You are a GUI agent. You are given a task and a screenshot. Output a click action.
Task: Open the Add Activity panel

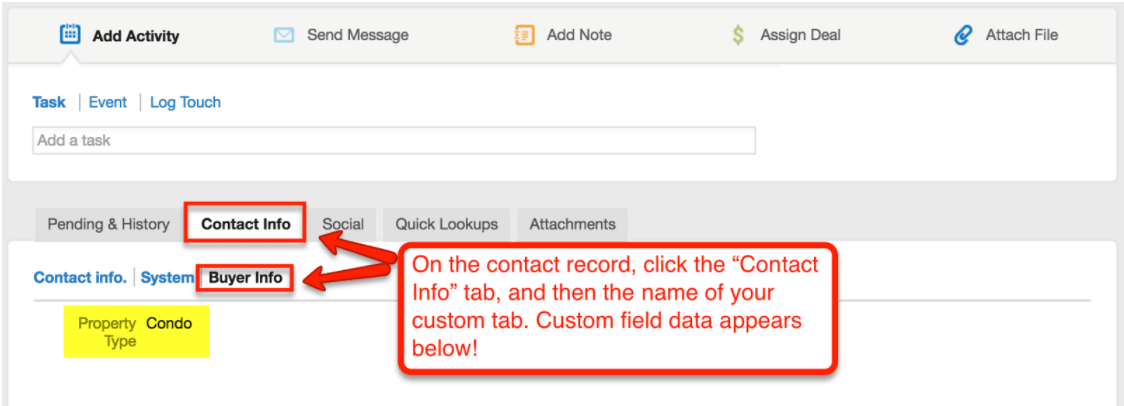point(135,36)
